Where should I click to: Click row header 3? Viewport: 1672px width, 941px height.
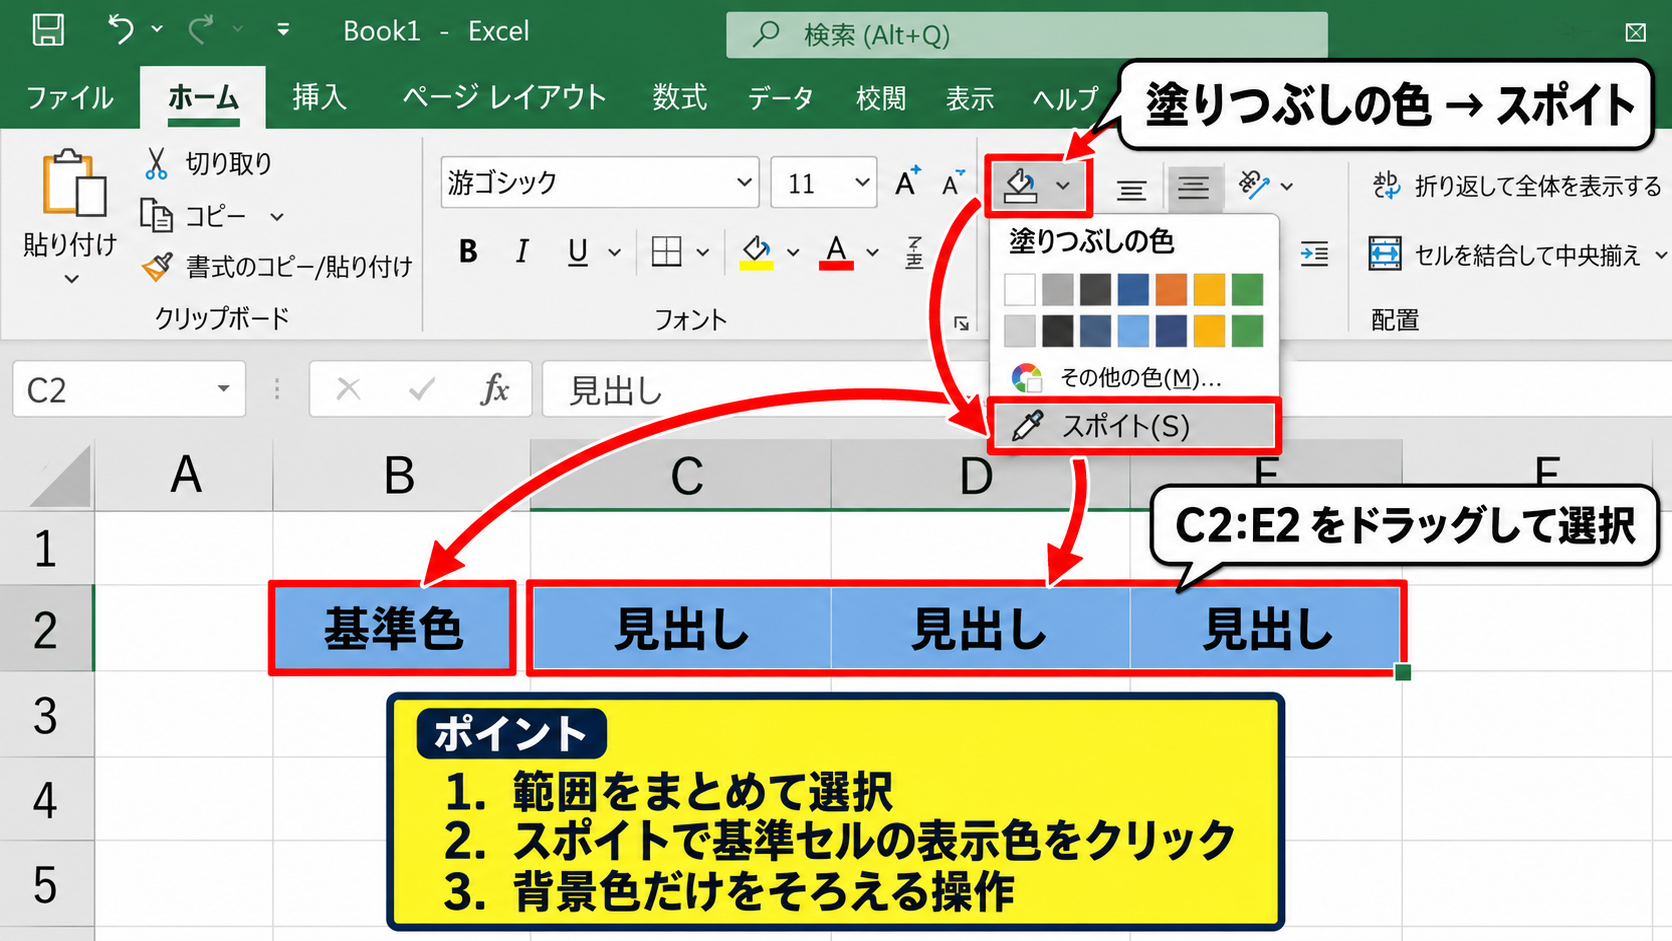point(46,715)
